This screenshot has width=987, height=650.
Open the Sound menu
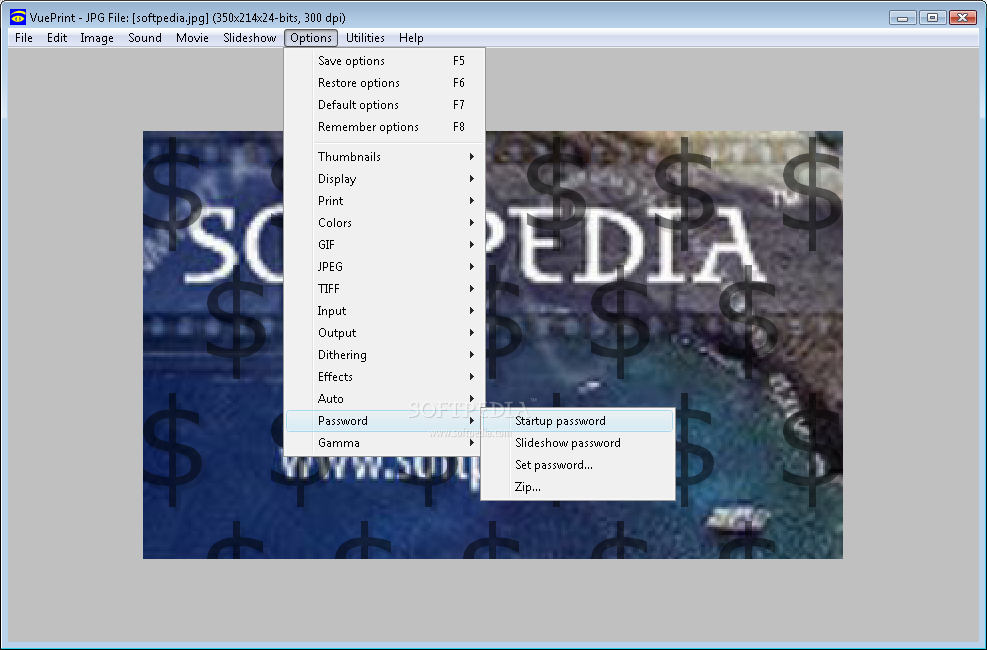(145, 38)
